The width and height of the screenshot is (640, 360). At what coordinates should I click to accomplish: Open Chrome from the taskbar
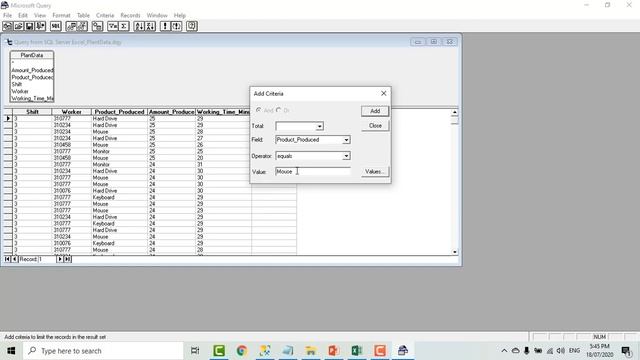tap(242, 351)
